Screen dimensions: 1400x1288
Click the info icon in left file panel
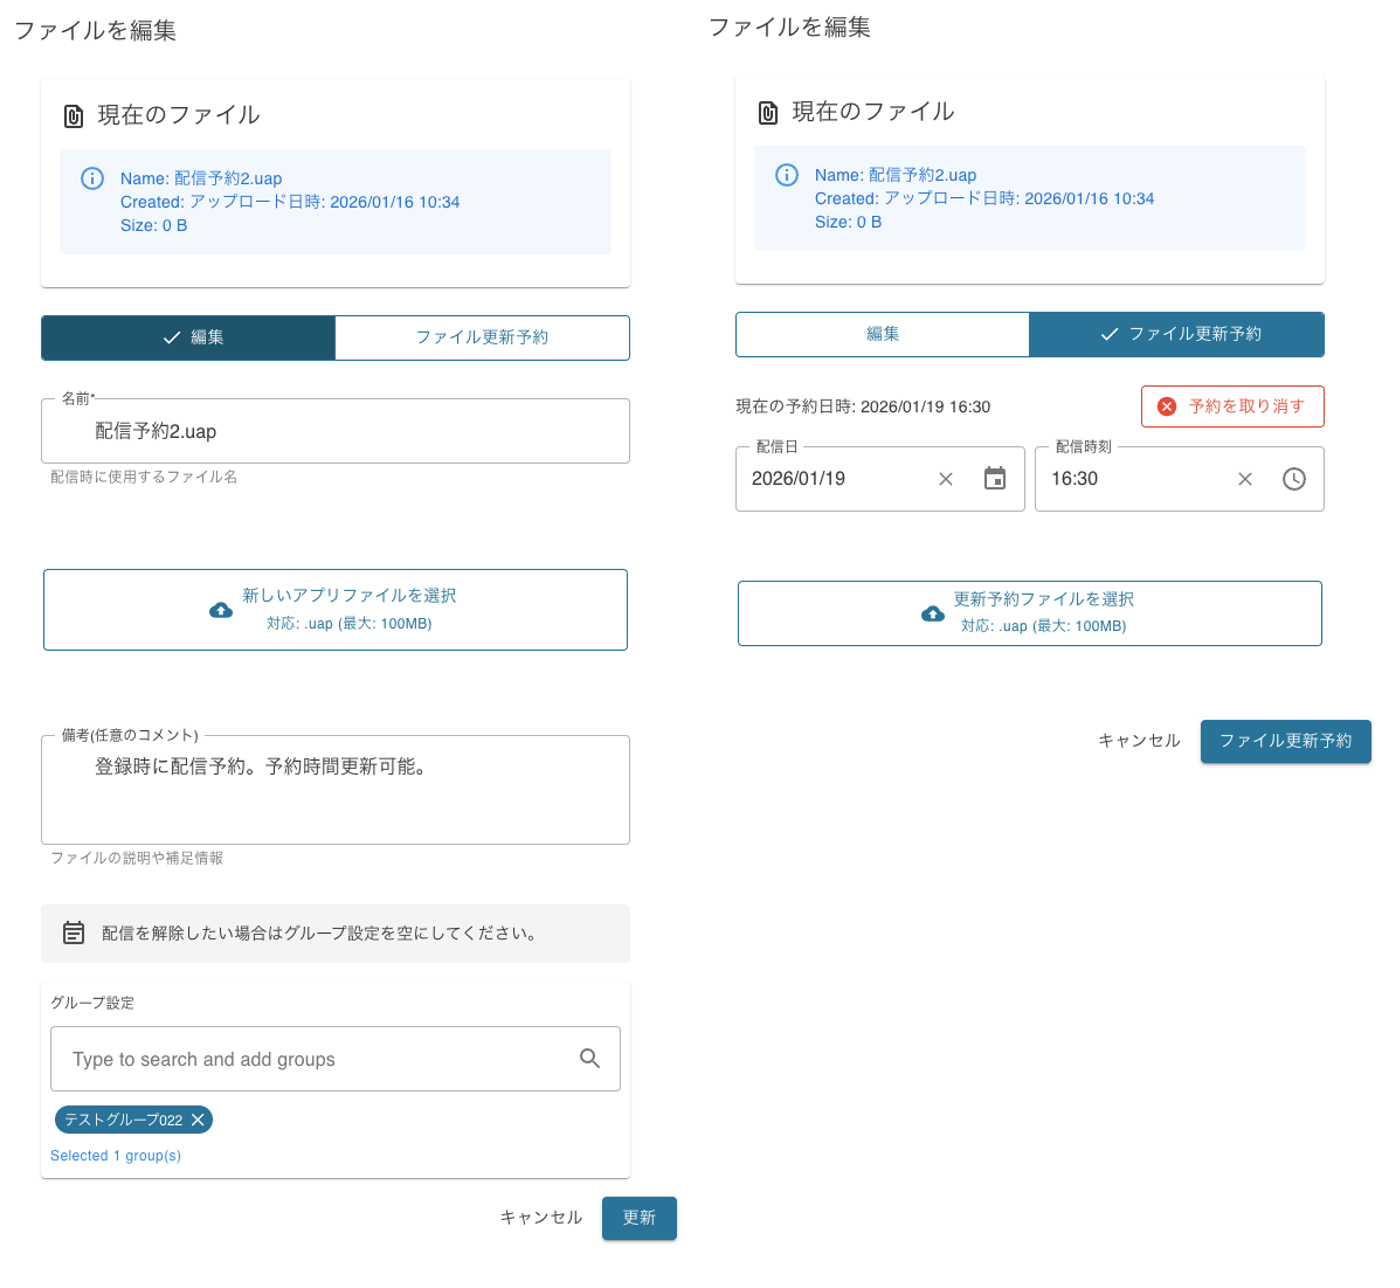[x=92, y=179]
